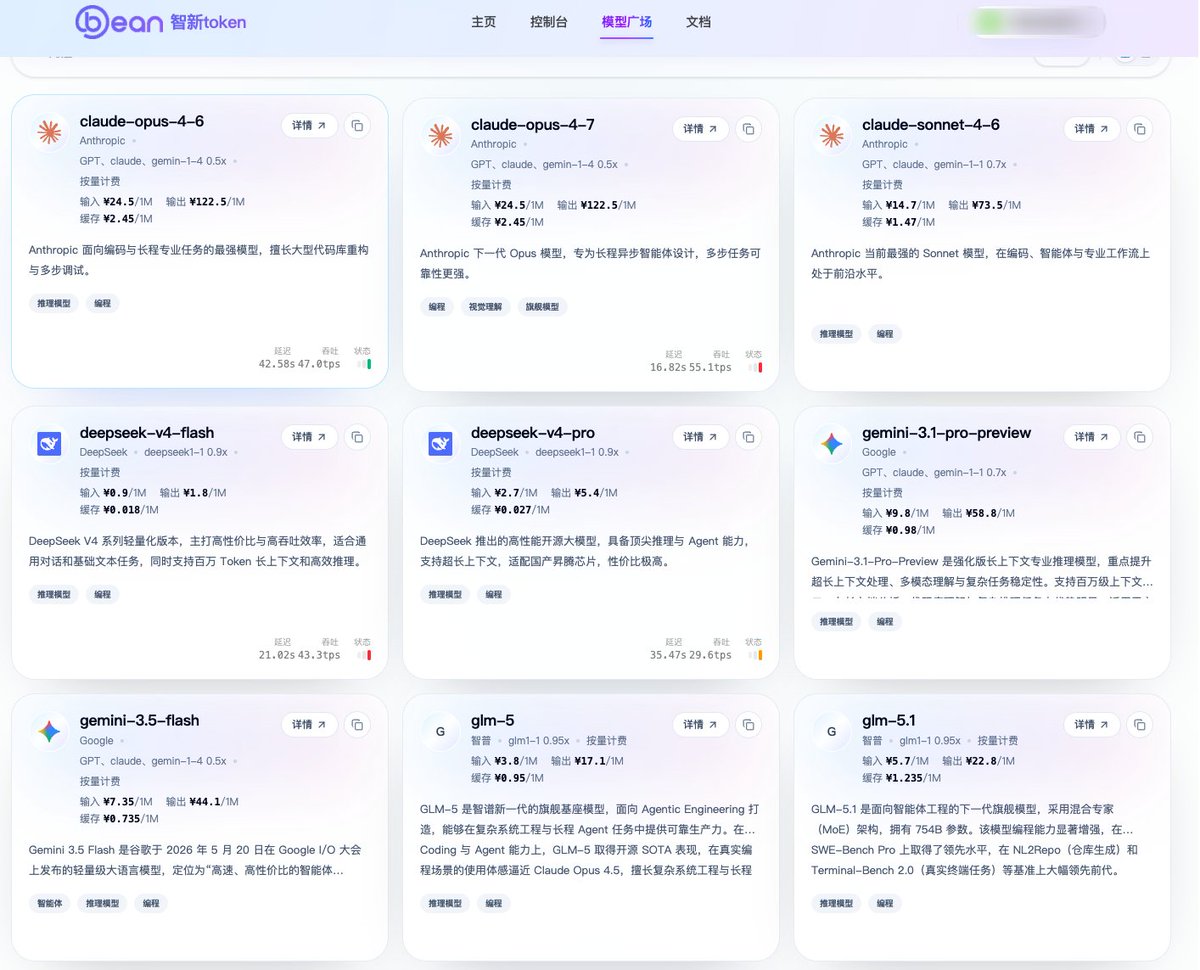The image size is (1200, 970).
Task: Click the Anthropic logo on claude-opus-4-6 card
Action: click(x=49, y=132)
